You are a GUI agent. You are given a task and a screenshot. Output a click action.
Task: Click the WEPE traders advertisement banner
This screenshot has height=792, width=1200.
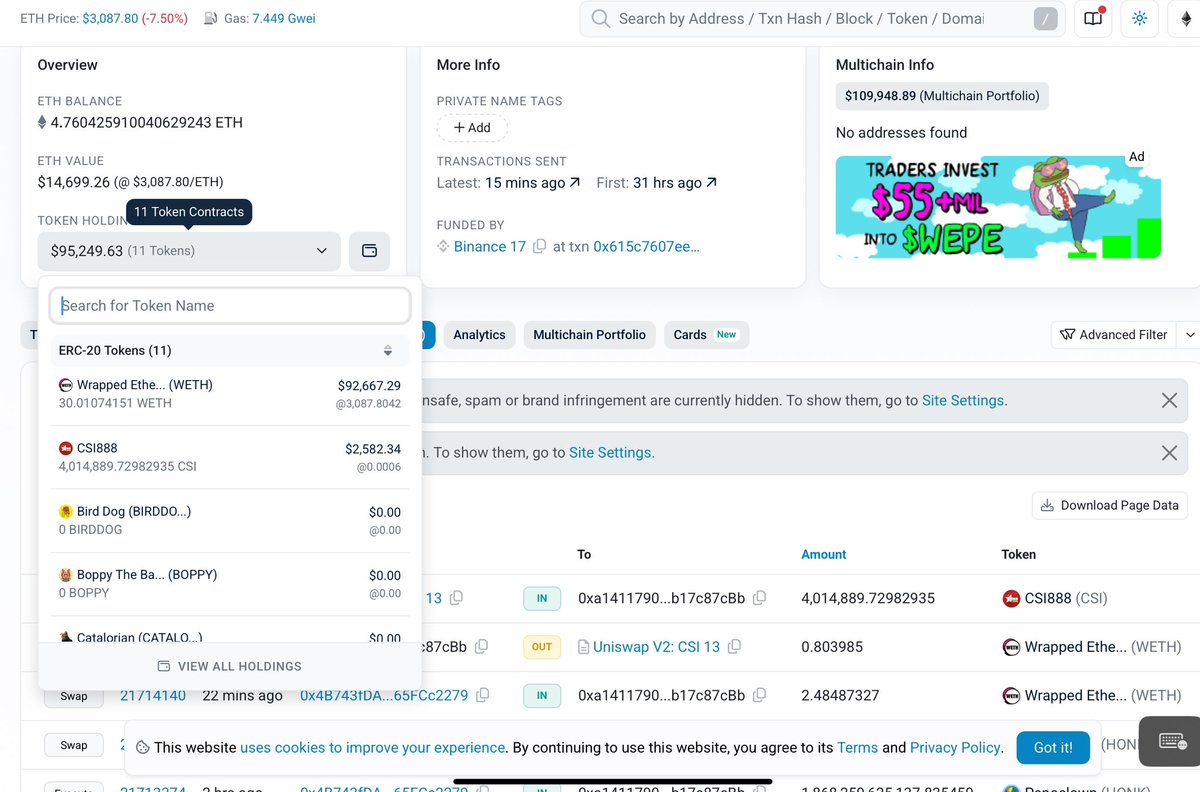point(998,207)
